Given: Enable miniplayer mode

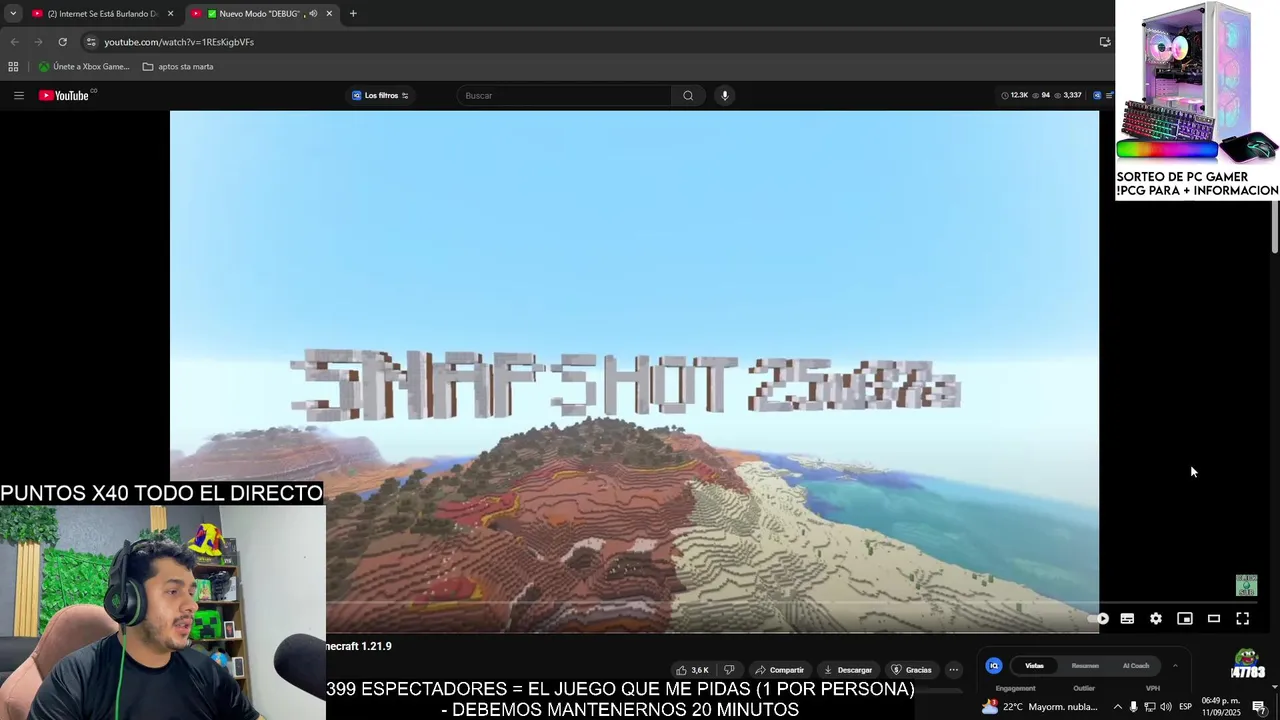Looking at the screenshot, I should [x=1185, y=618].
